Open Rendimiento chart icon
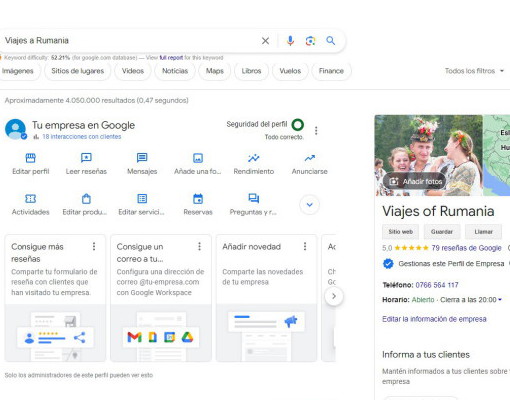Image resolution: width=510 pixels, height=400 pixels. (254, 158)
